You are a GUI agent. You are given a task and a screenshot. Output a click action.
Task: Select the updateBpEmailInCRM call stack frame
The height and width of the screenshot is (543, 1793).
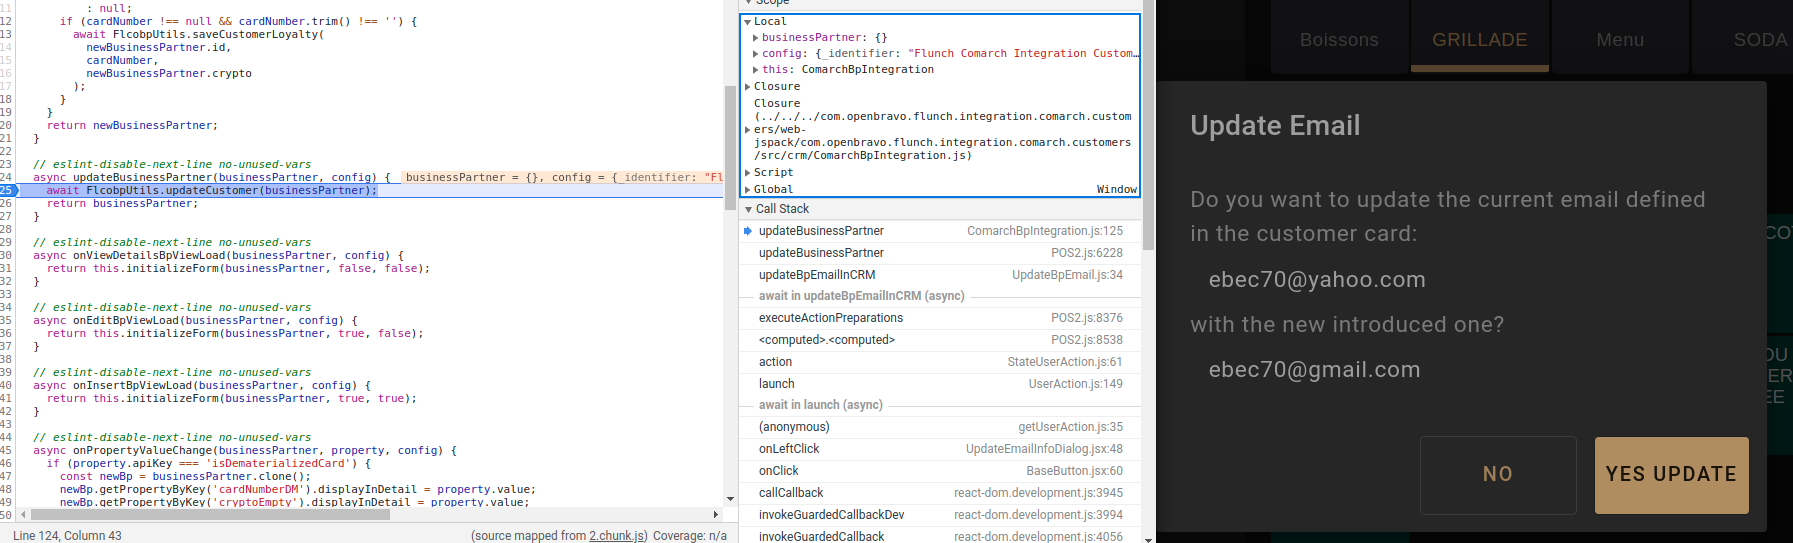[816, 275]
